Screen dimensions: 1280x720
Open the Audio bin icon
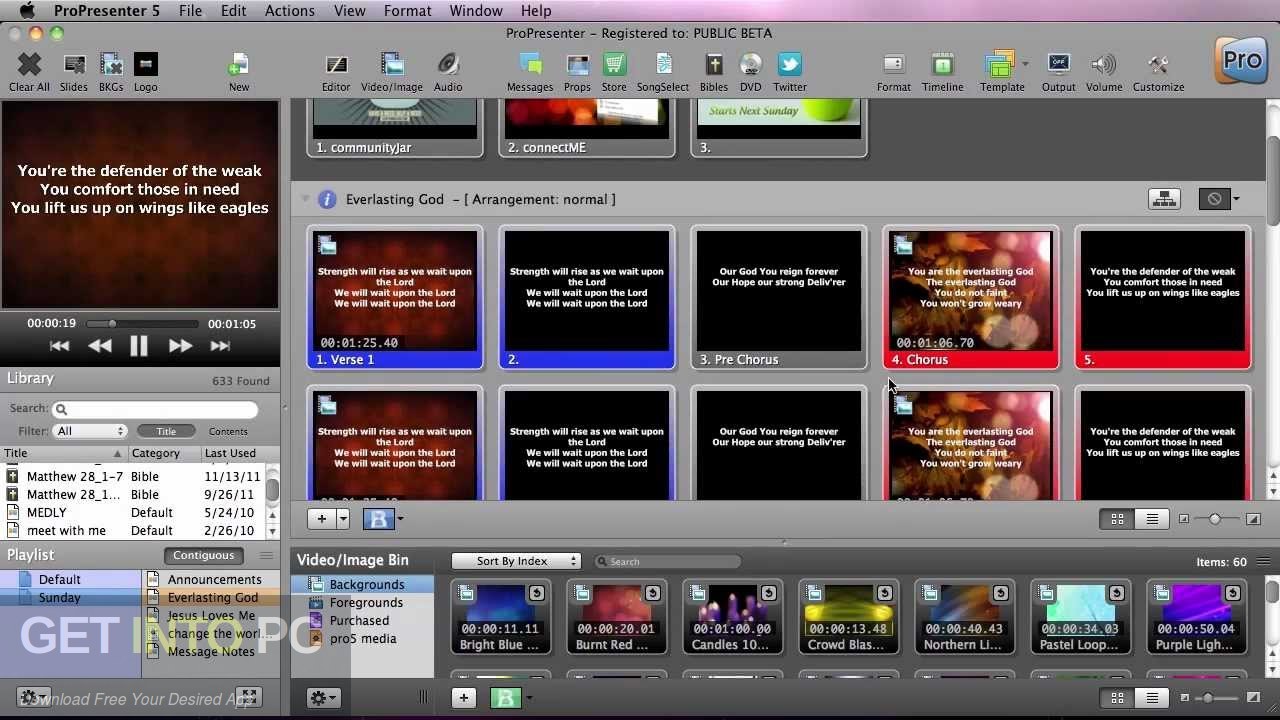[448, 65]
